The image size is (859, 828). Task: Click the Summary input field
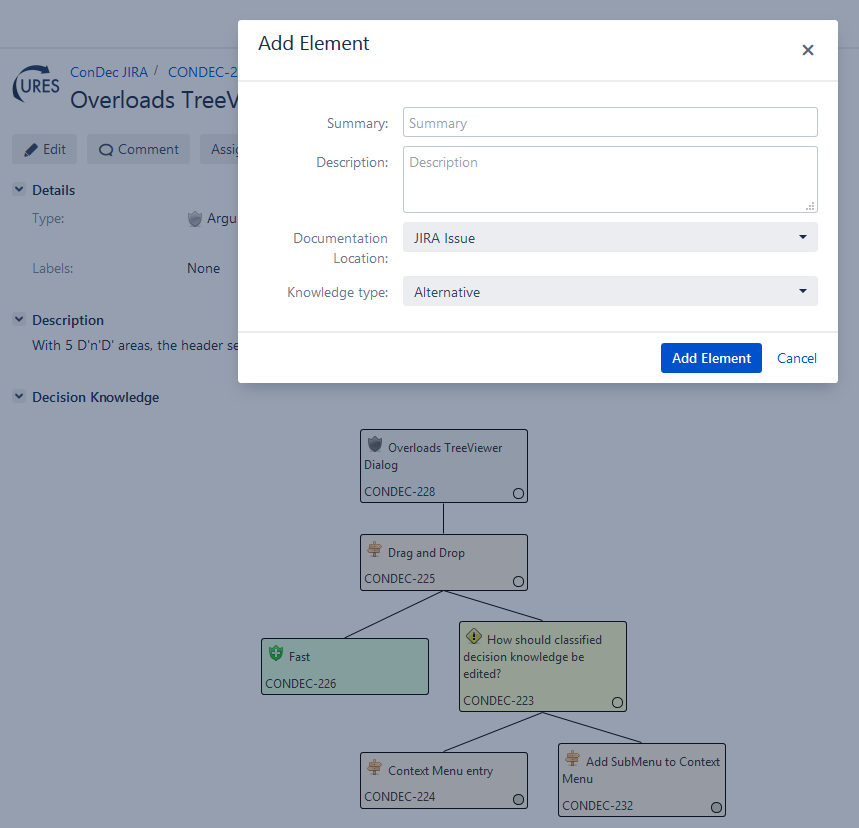click(x=610, y=122)
